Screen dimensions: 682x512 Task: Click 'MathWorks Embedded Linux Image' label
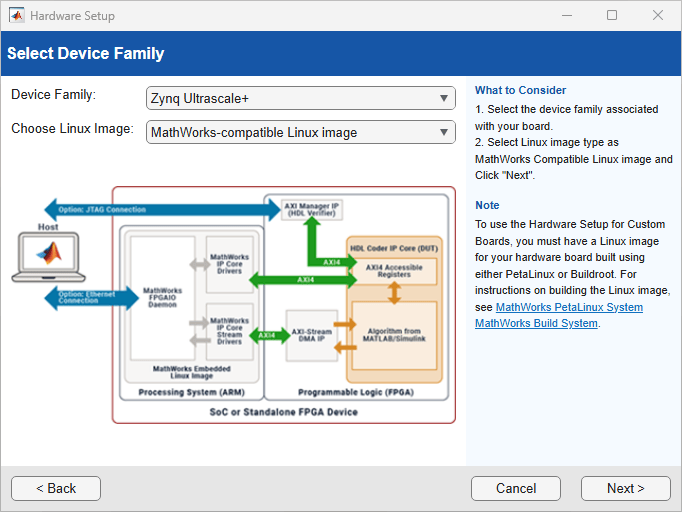191,372
